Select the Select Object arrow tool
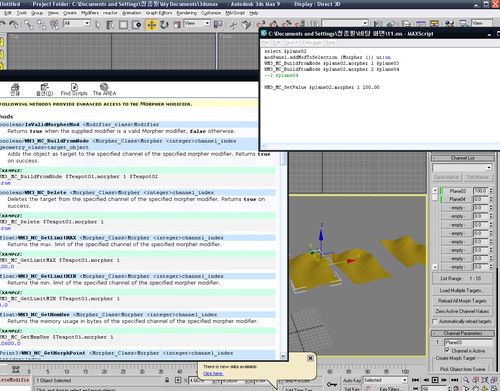Image resolution: width=500 pixels, height=391 pixels. click(97, 25)
